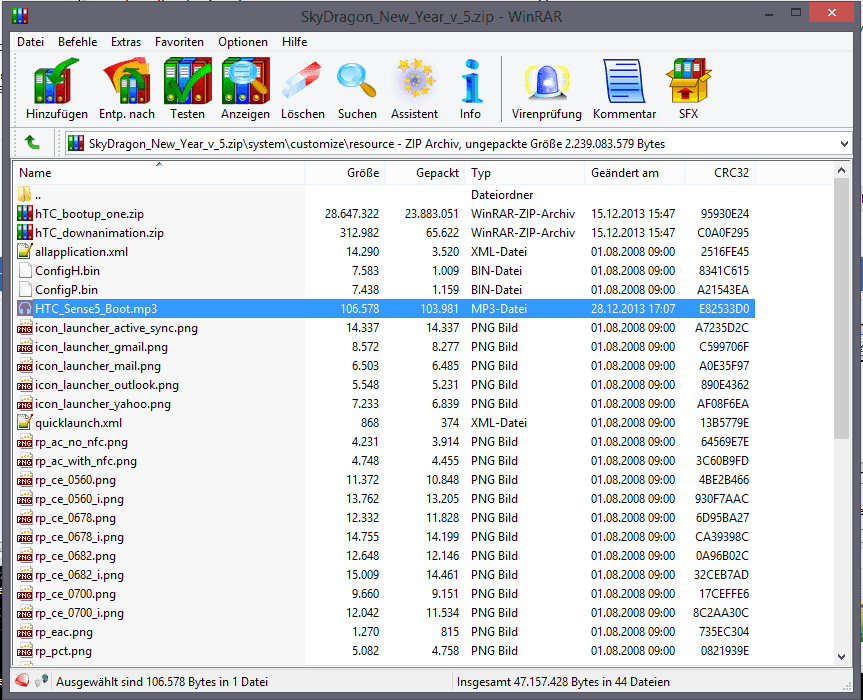Open the Suchen search tool
This screenshot has height=700, width=863.
click(x=357, y=89)
